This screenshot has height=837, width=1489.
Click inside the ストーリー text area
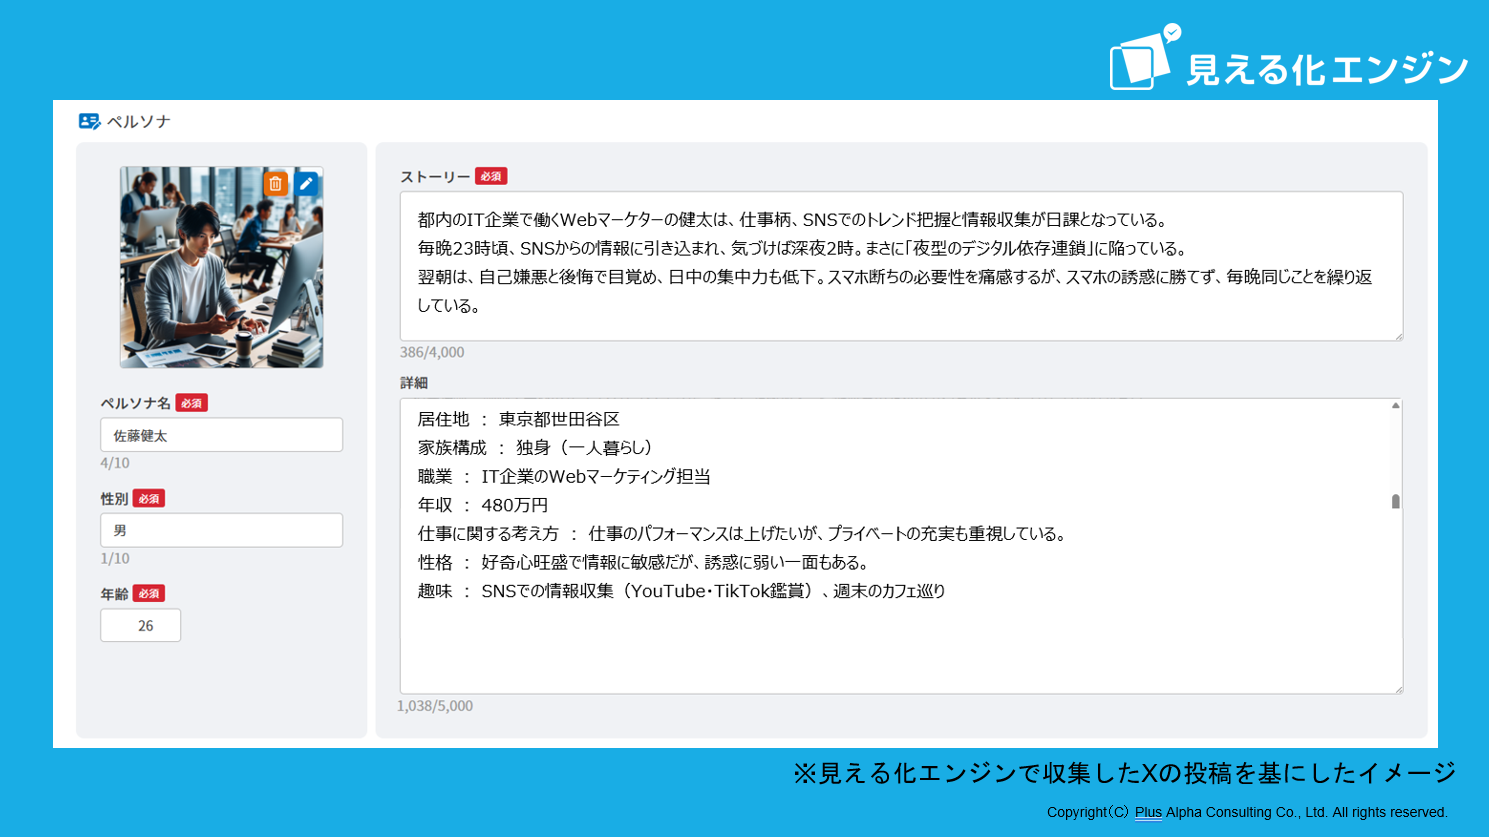[900, 266]
